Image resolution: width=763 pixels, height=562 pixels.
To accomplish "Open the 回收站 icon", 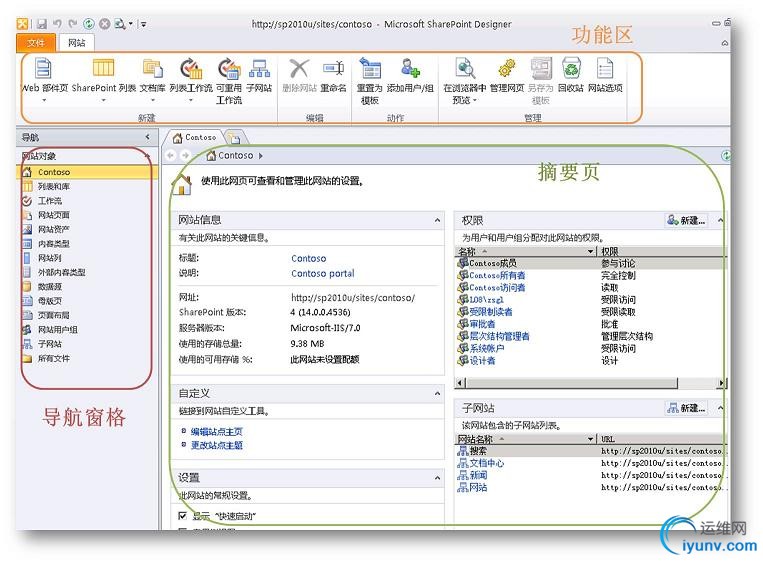I will click(571, 68).
